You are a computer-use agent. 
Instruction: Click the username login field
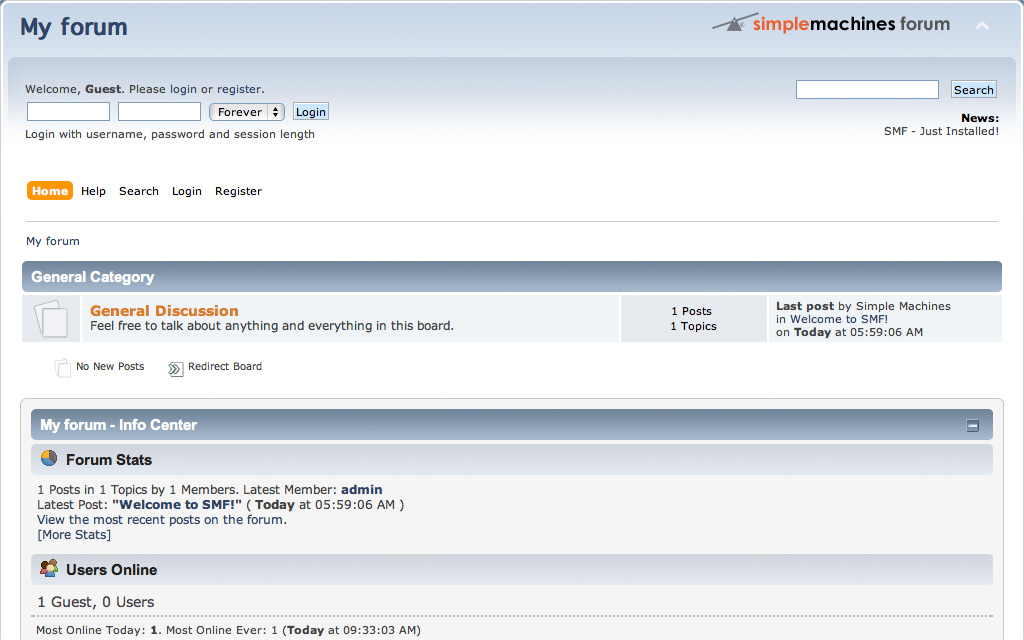(x=67, y=111)
